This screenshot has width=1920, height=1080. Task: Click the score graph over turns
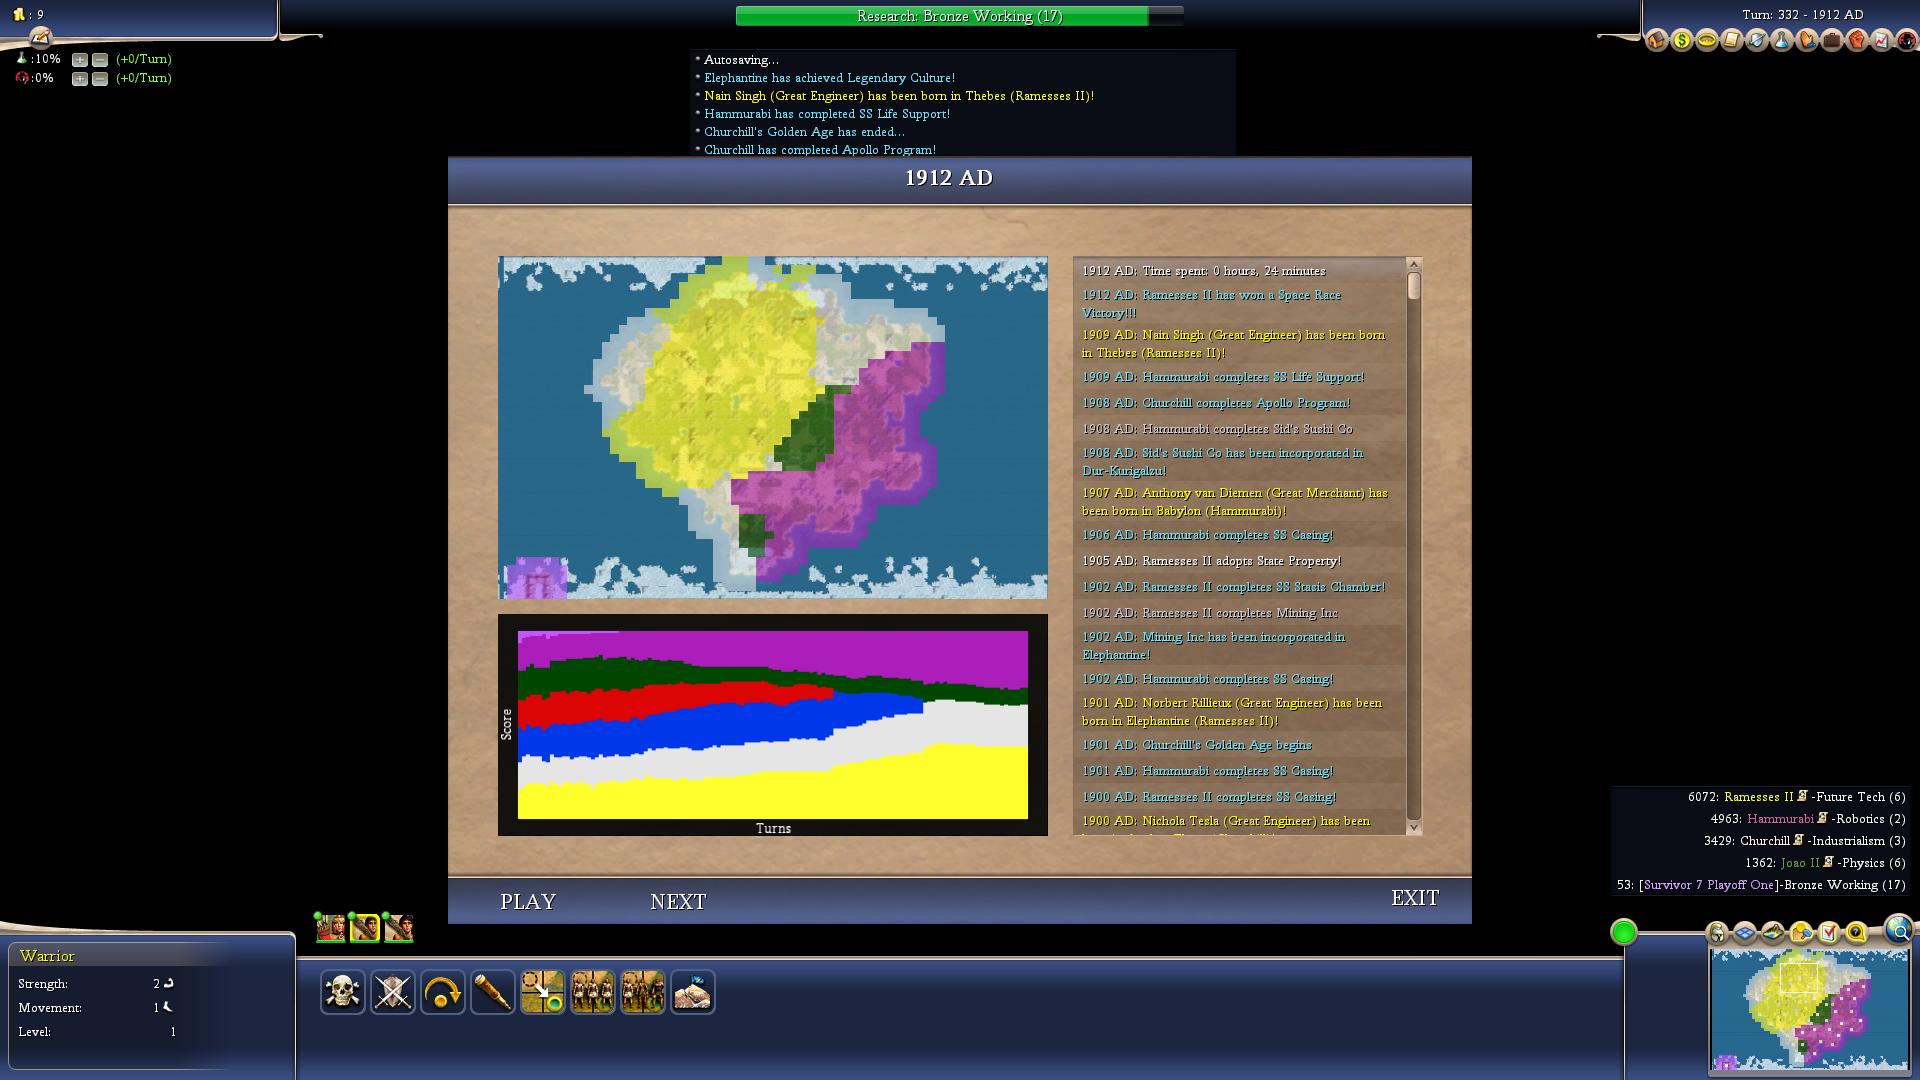[773, 724]
